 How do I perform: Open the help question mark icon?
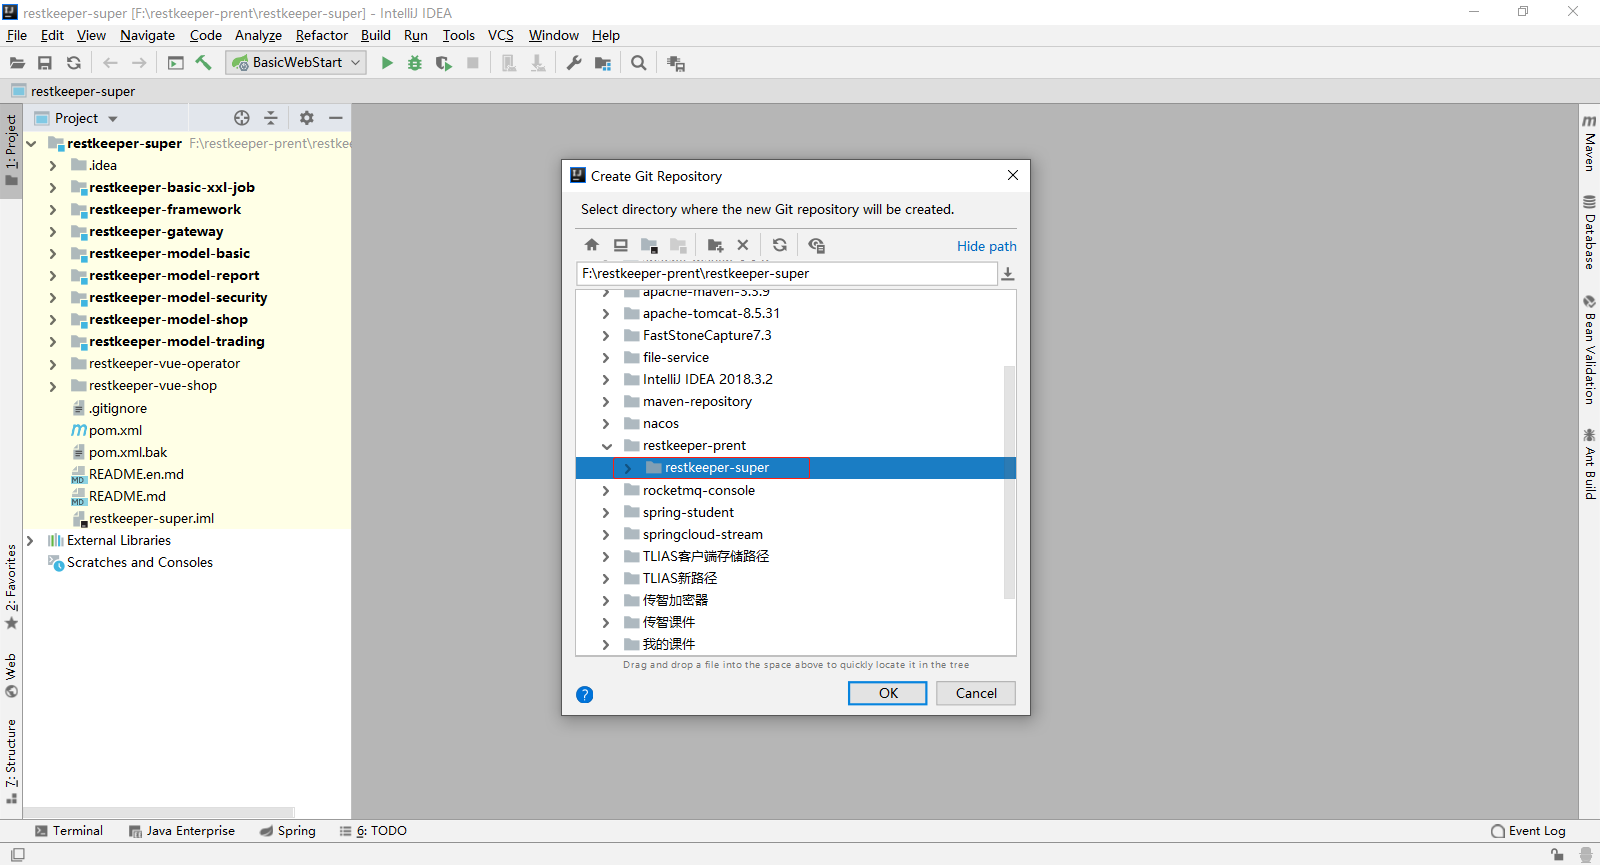[x=585, y=694]
